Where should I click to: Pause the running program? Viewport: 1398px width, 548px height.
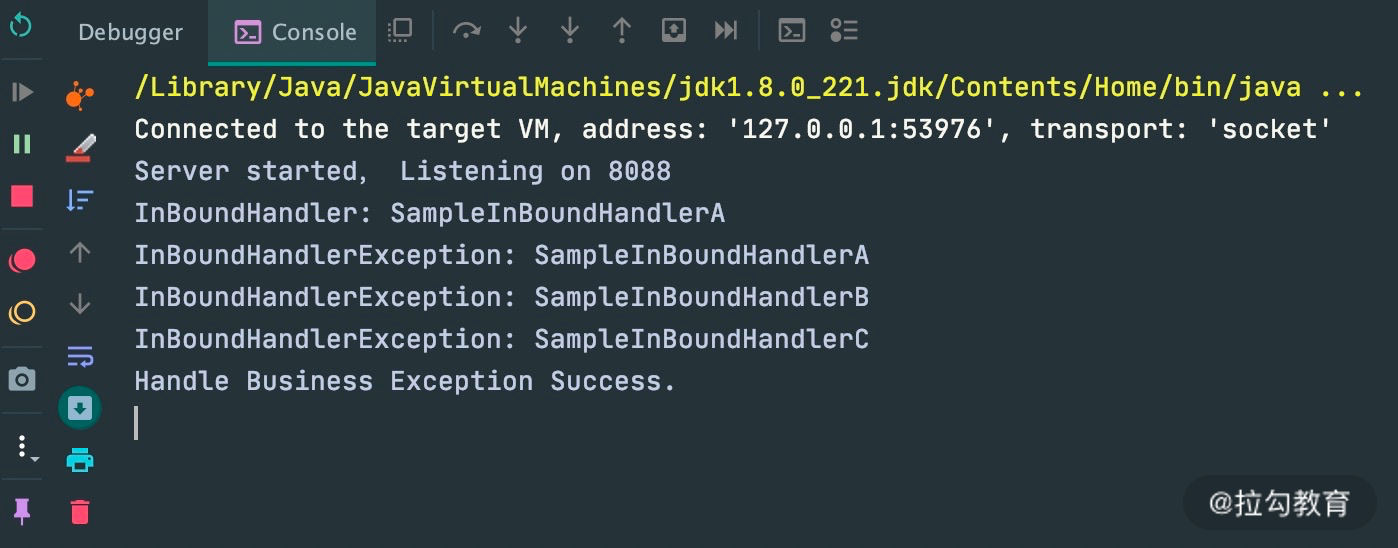[21, 144]
